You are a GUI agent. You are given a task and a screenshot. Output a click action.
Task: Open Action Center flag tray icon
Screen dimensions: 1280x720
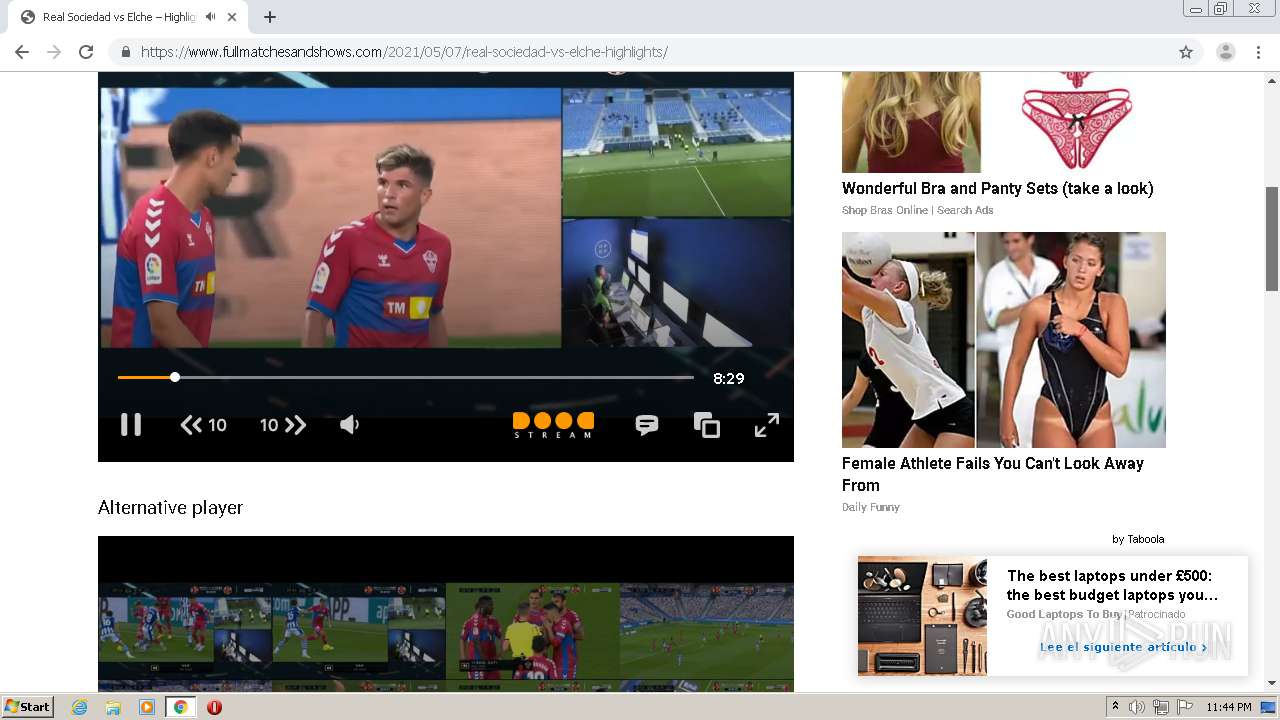[x=1185, y=707]
